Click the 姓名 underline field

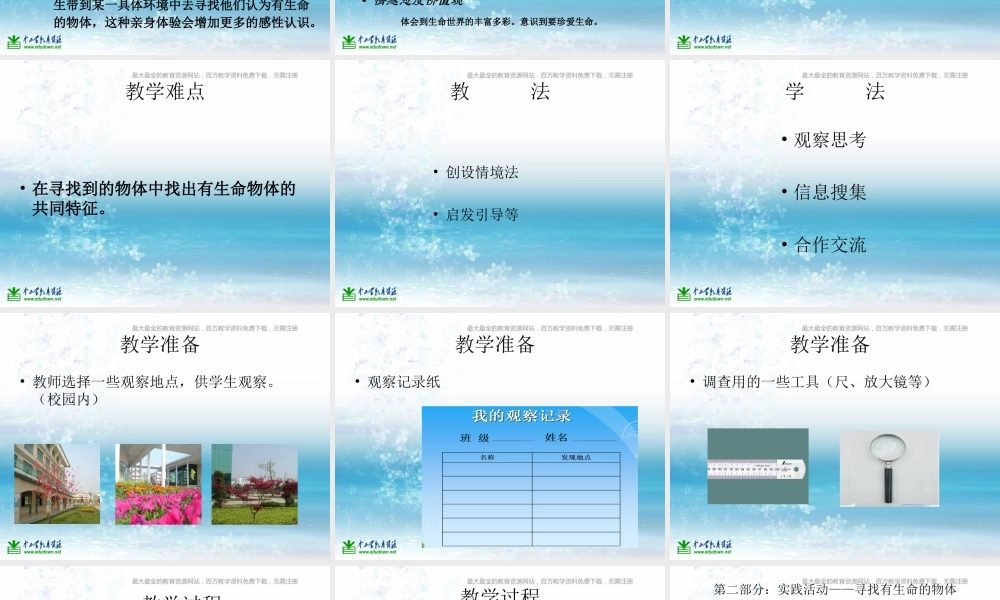pyautogui.click(x=593, y=440)
